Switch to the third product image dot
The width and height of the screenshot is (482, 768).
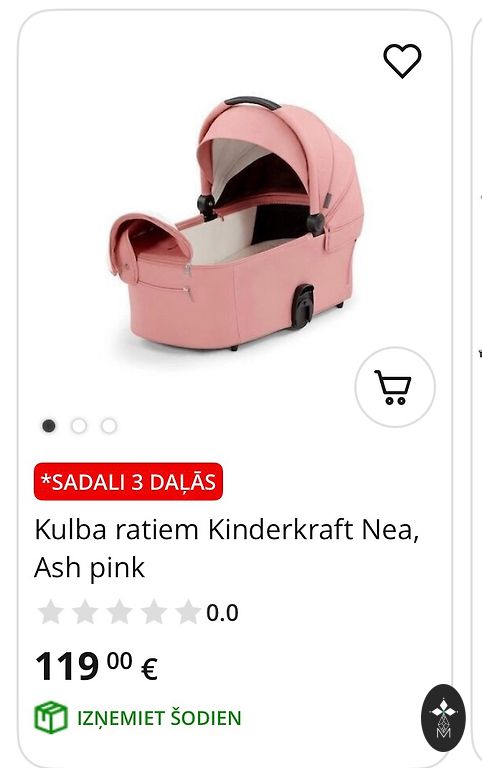[x=109, y=426]
